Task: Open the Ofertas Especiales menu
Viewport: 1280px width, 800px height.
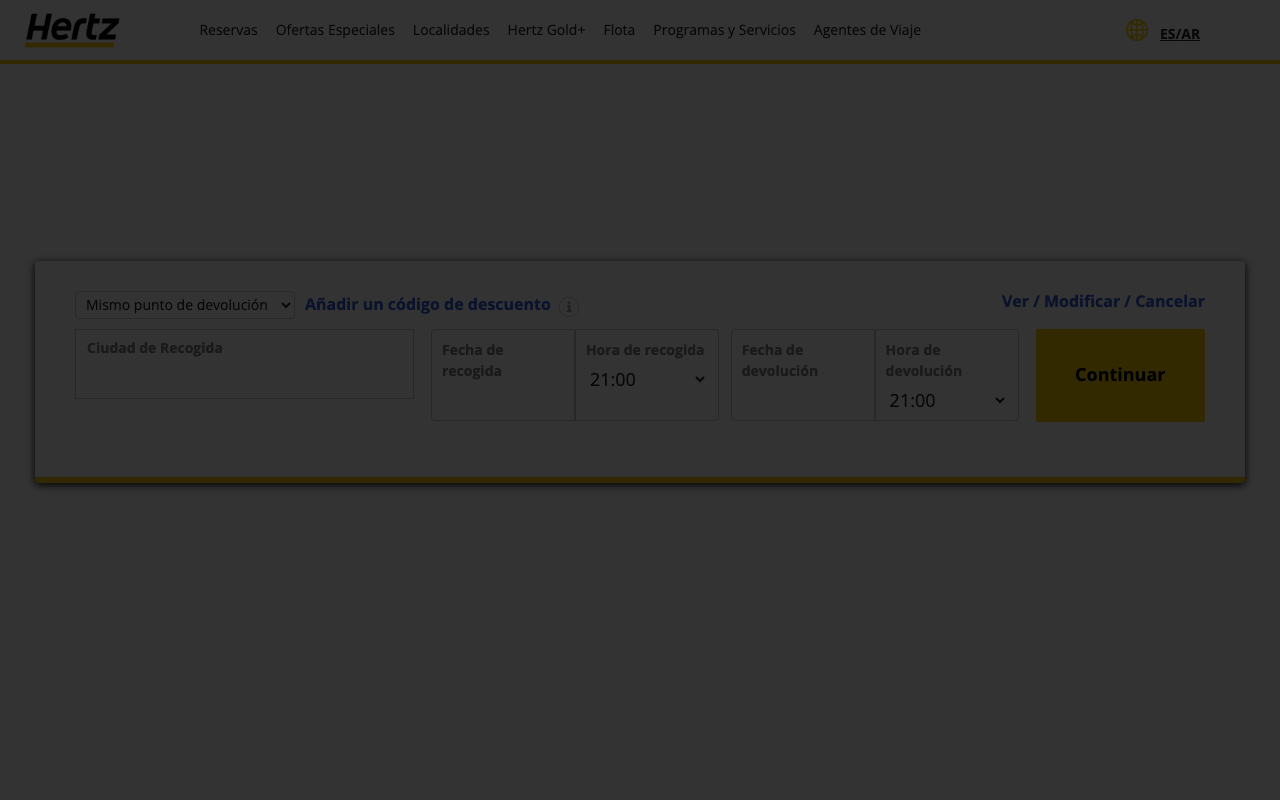Action: pos(335,30)
